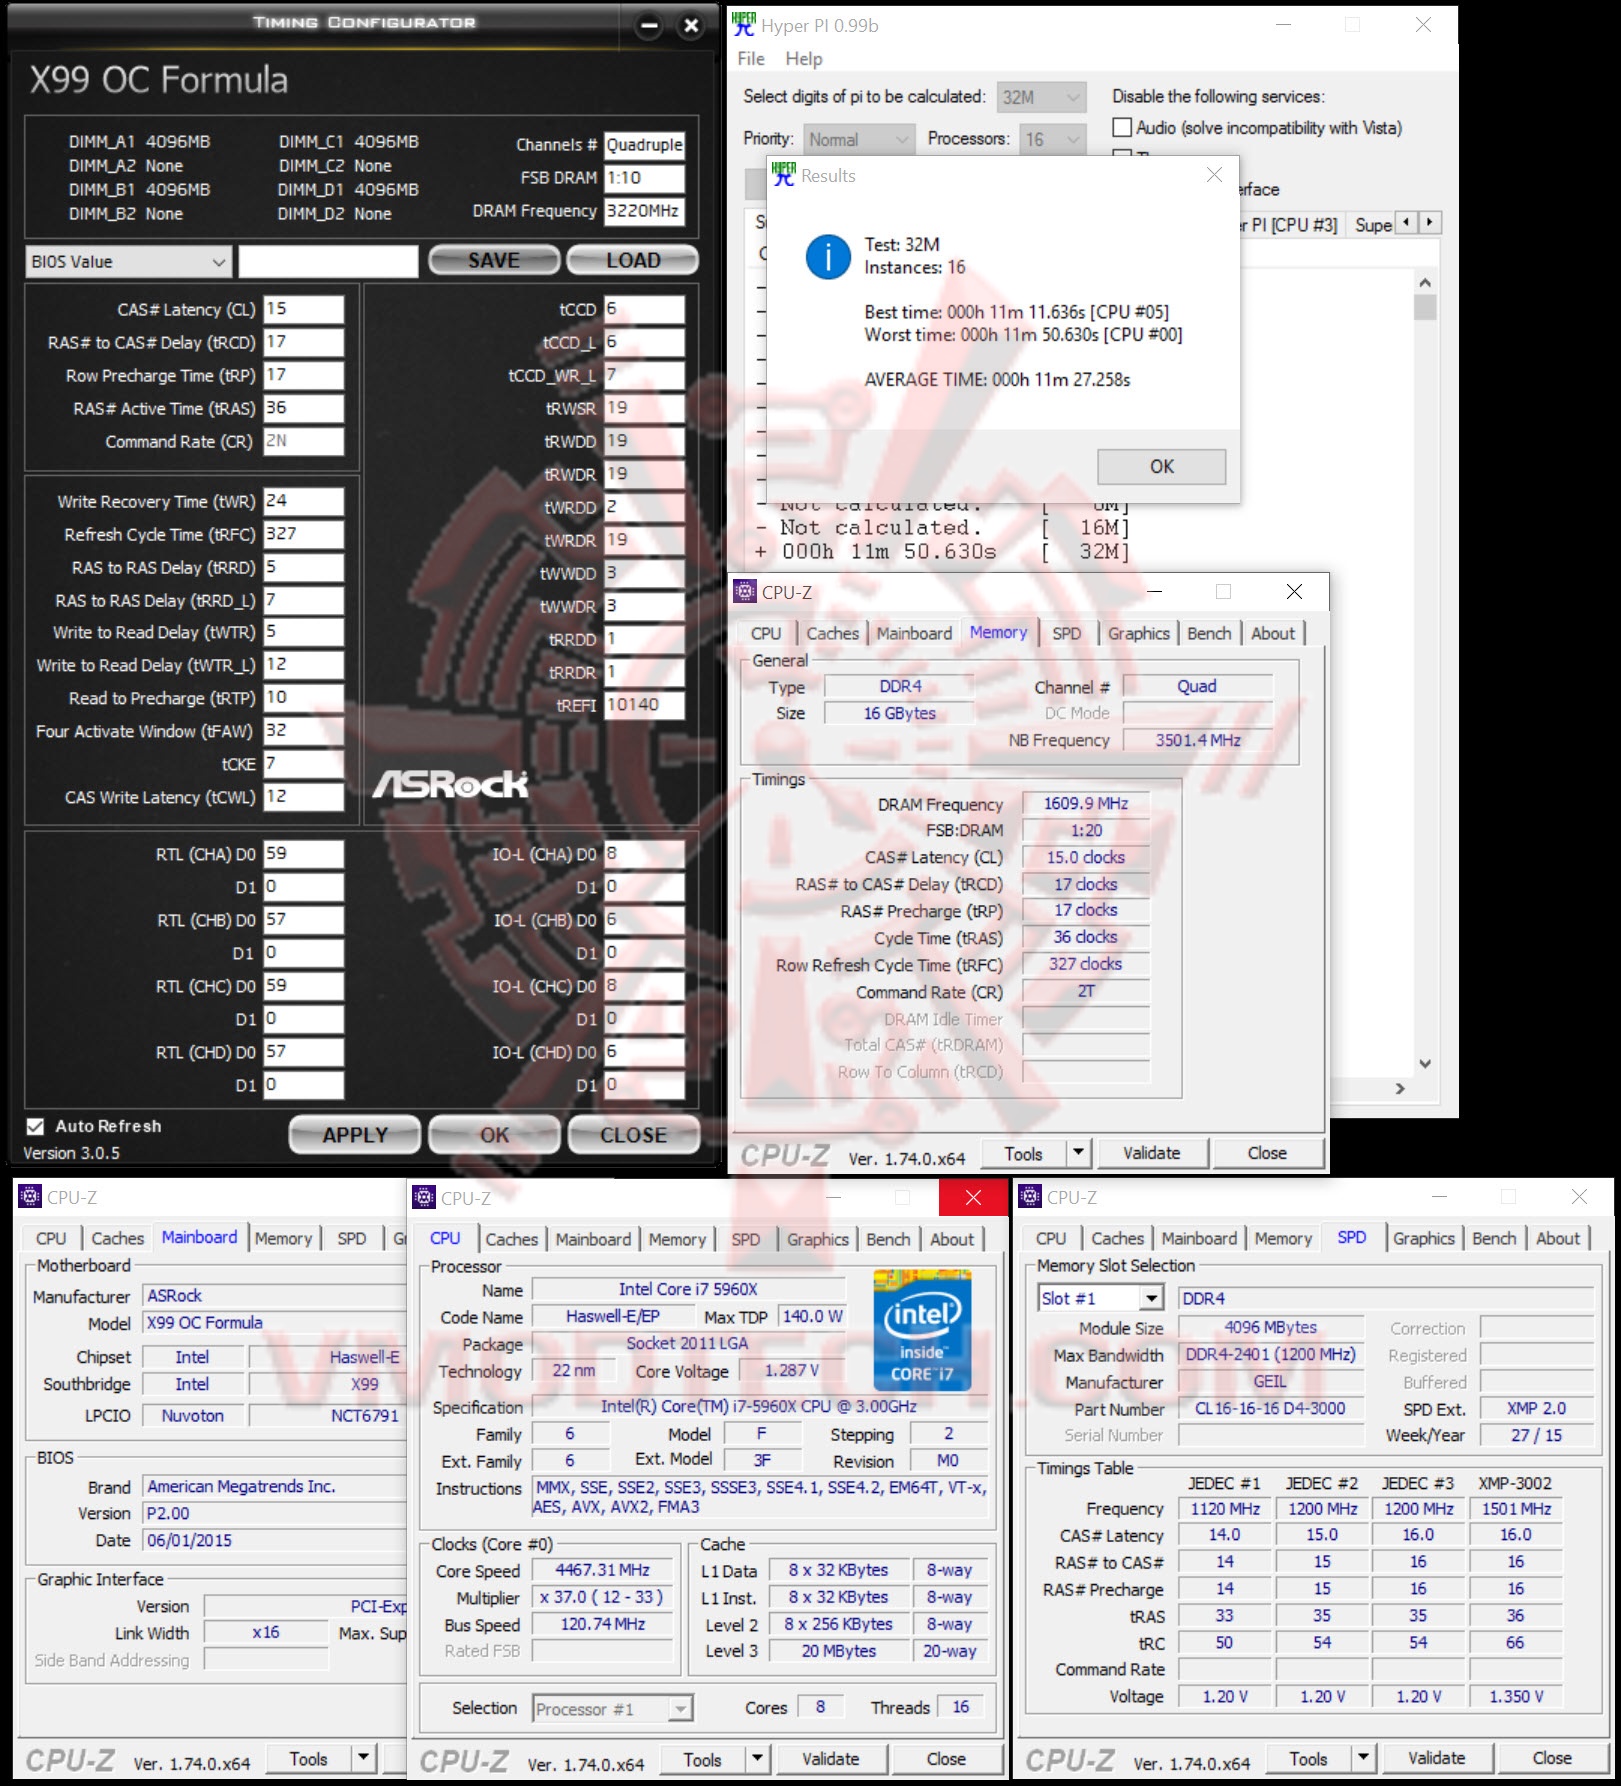This screenshot has width=1621, height=1786.
Task: Click the red close button on CPU-Z processor window
Action: 973,1197
